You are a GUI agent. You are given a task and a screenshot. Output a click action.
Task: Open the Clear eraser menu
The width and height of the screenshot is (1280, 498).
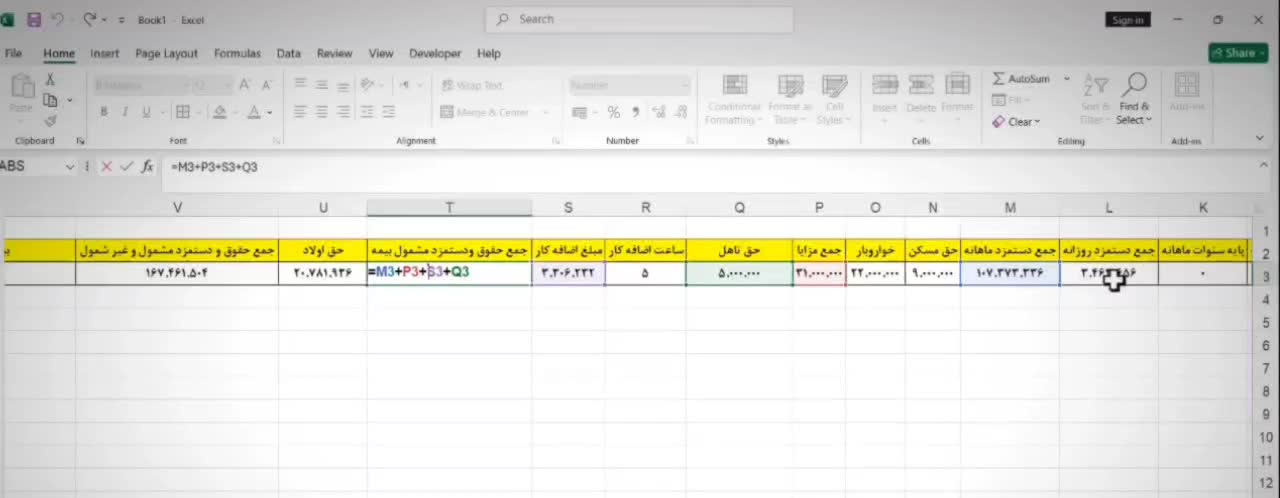point(1016,122)
